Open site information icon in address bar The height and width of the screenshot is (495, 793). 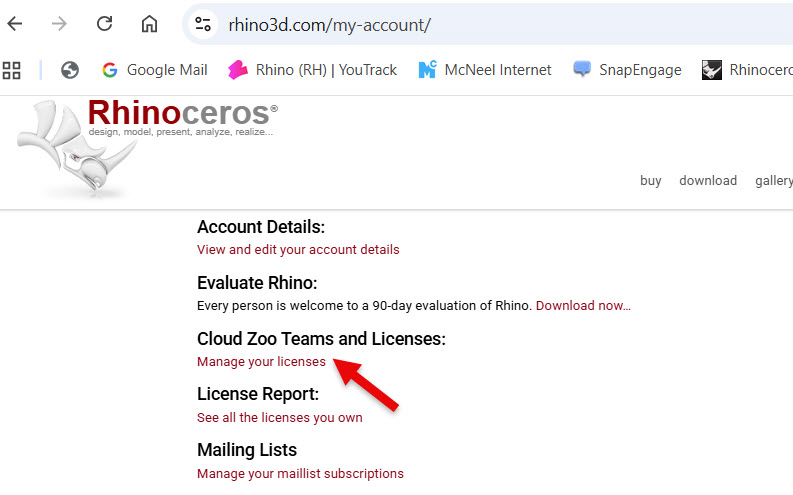pyautogui.click(x=203, y=24)
